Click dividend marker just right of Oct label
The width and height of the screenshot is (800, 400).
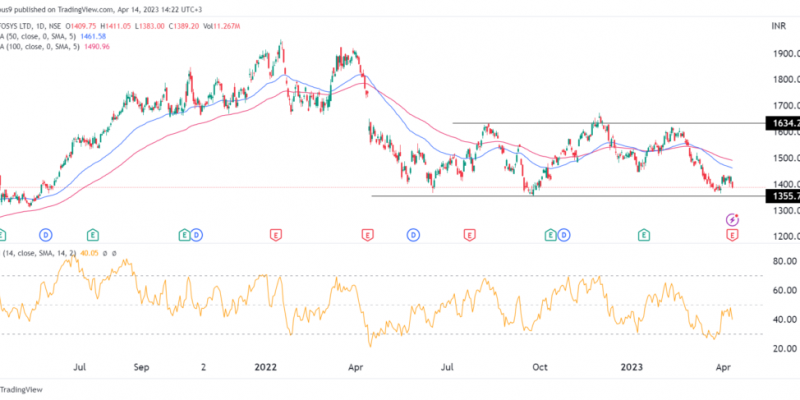click(563, 235)
